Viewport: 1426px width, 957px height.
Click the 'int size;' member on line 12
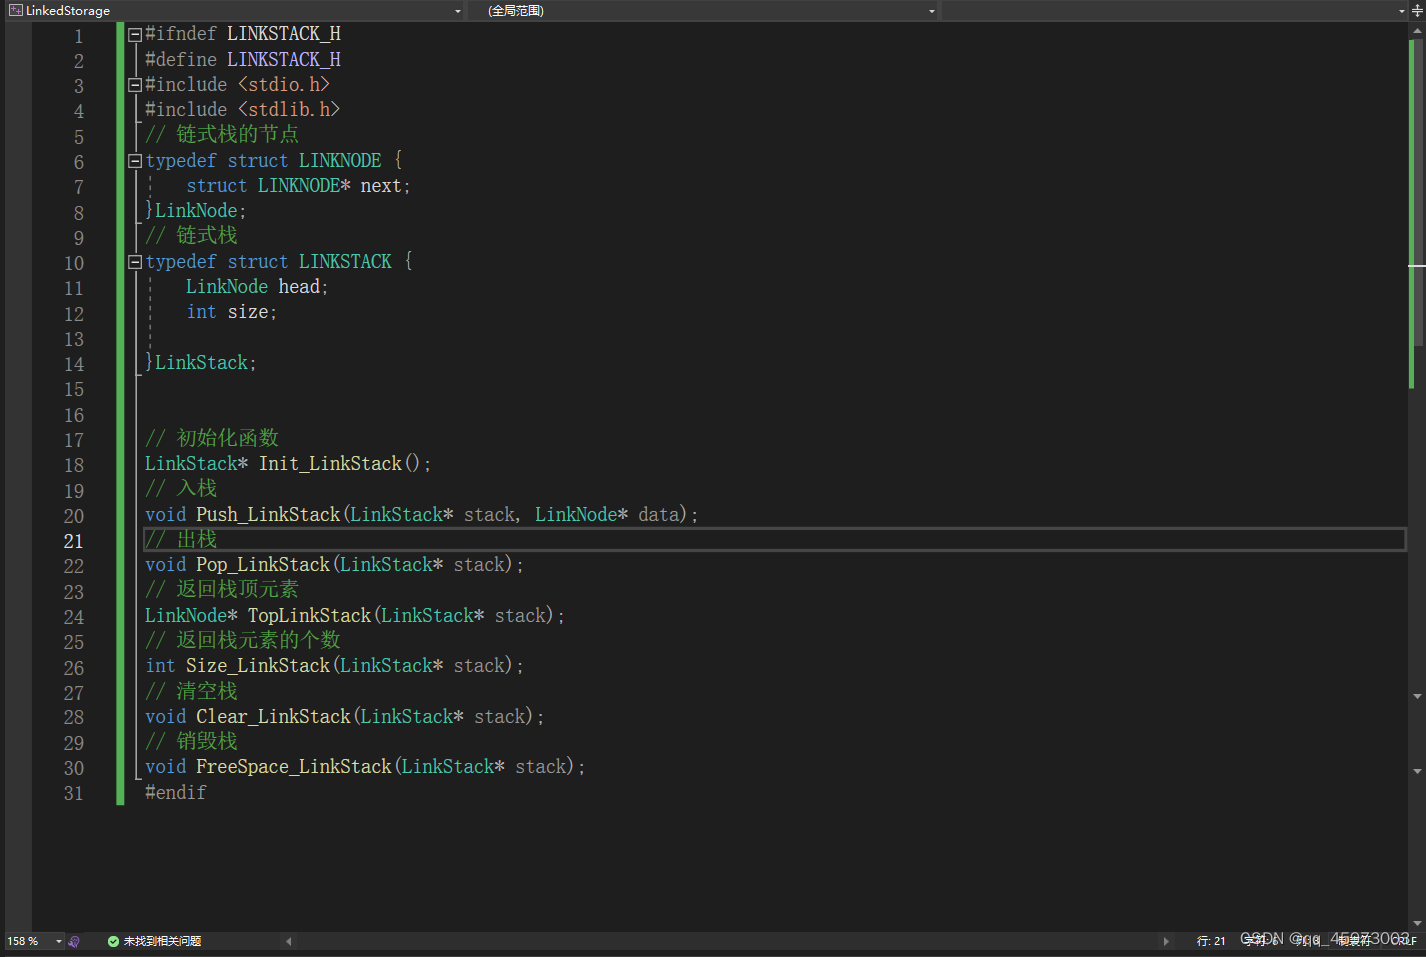coord(231,312)
